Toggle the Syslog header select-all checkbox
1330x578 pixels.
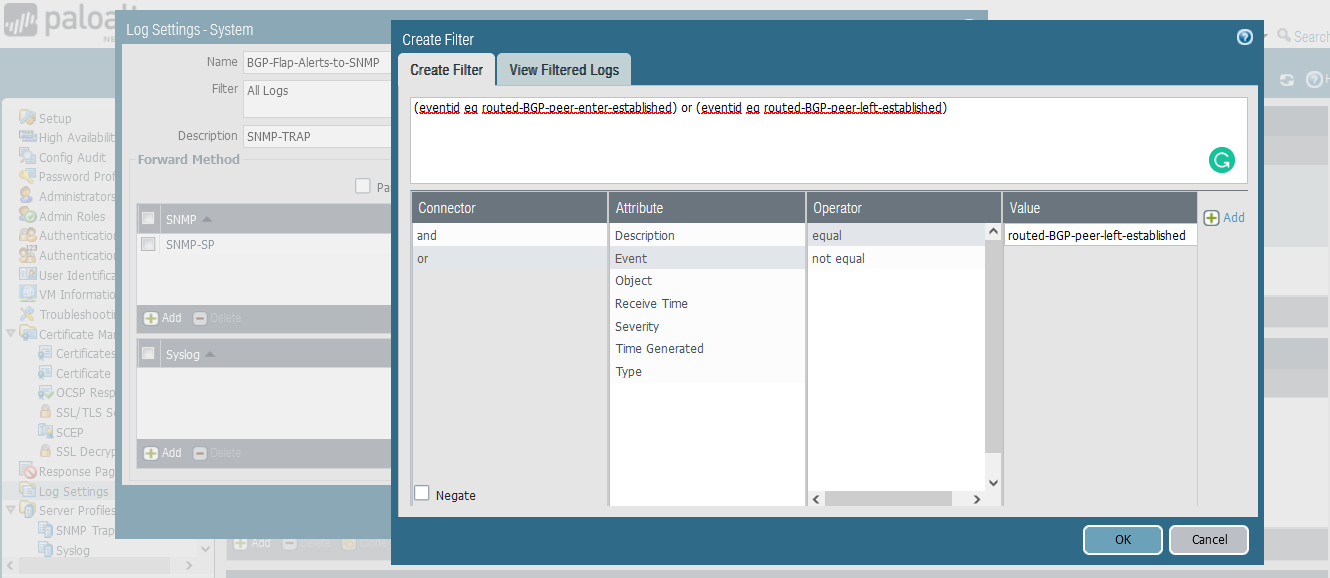pyautogui.click(x=148, y=353)
